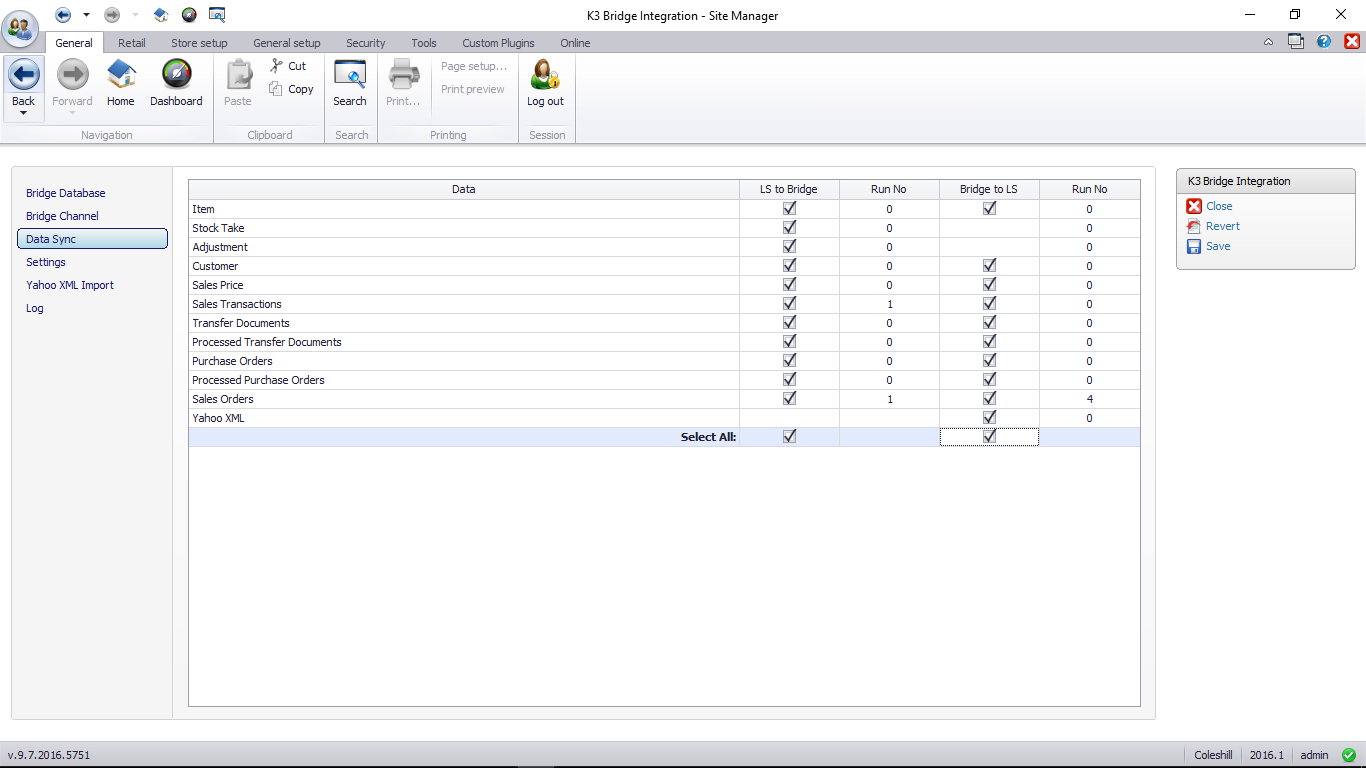The image size is (1366, 768).
Task: Toggle the Select All LS to Bridge checkbox
Action: [x=789, y=437]
